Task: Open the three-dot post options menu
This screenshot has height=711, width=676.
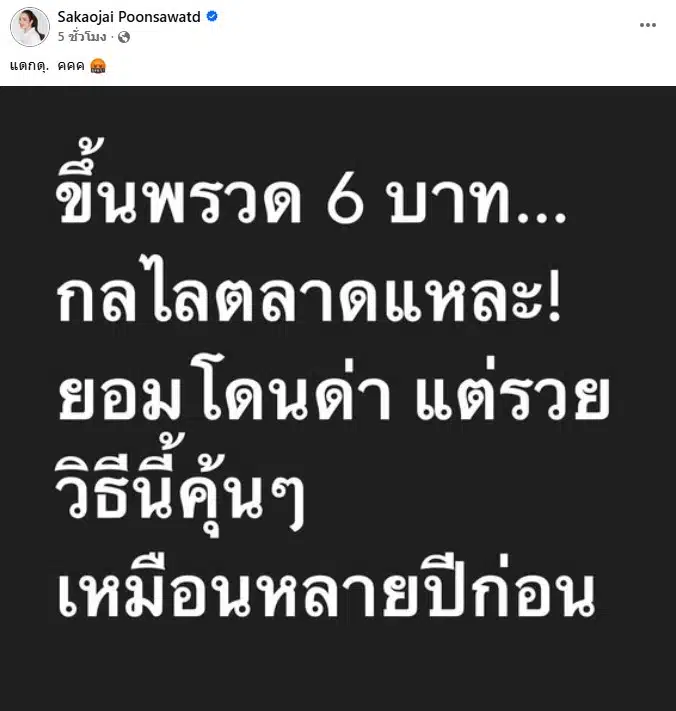Action: 648,25
